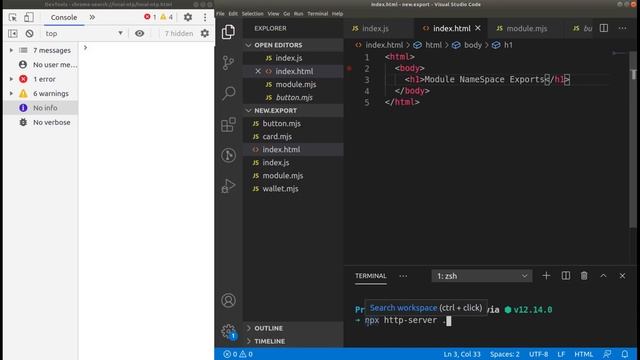Split the terminal panel

(566, 276)
